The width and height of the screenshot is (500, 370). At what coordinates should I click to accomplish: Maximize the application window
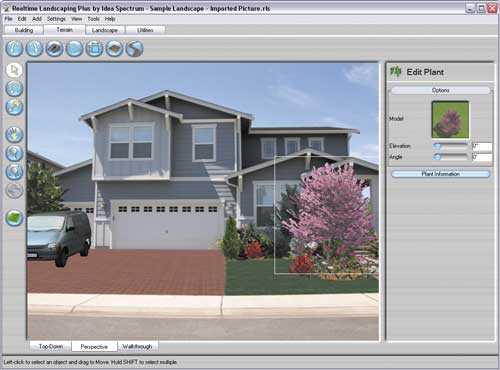coord(481,8)
